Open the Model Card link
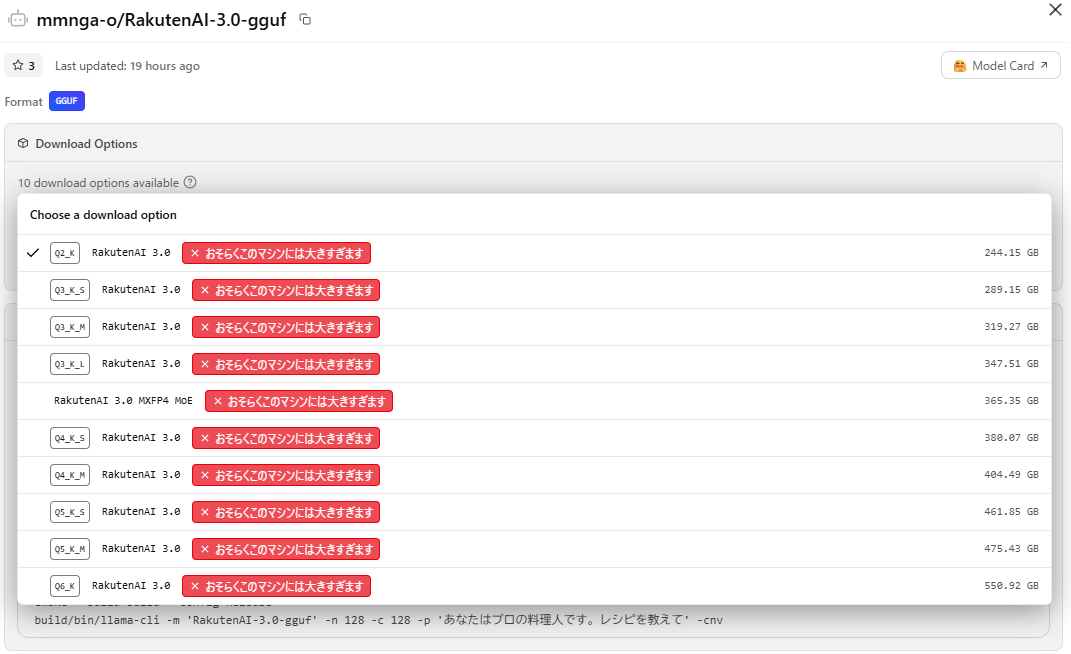 (x=1000, y=66)
